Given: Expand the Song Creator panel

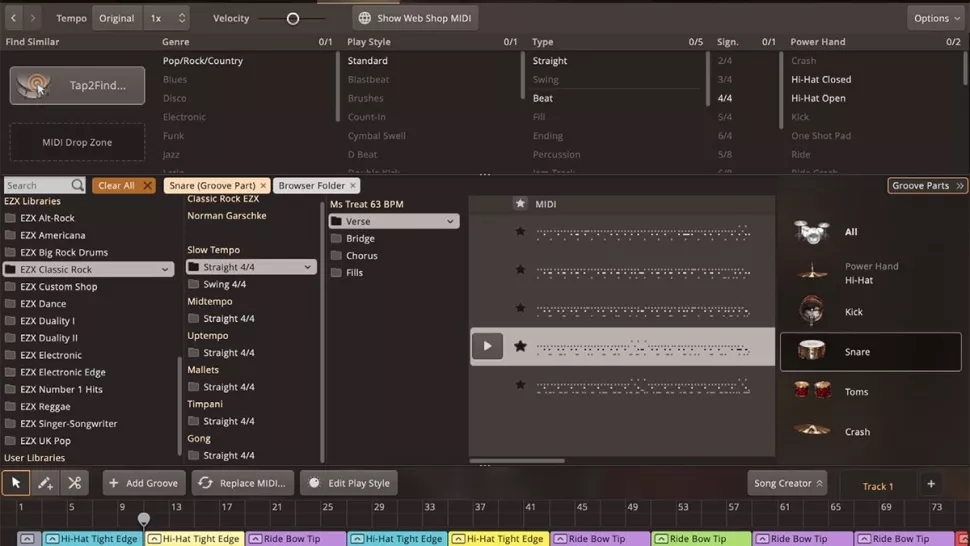Looking at the screenshot, I should click(787, 483).
